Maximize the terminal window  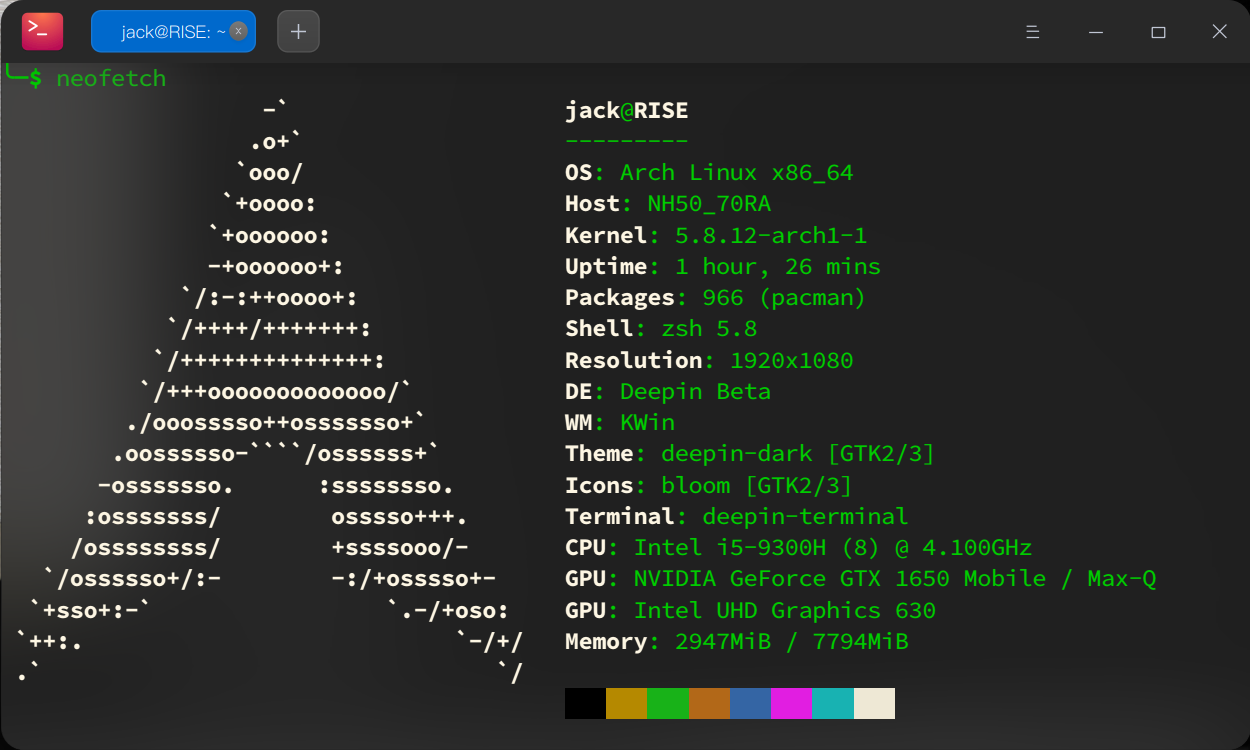(1158, 32)
